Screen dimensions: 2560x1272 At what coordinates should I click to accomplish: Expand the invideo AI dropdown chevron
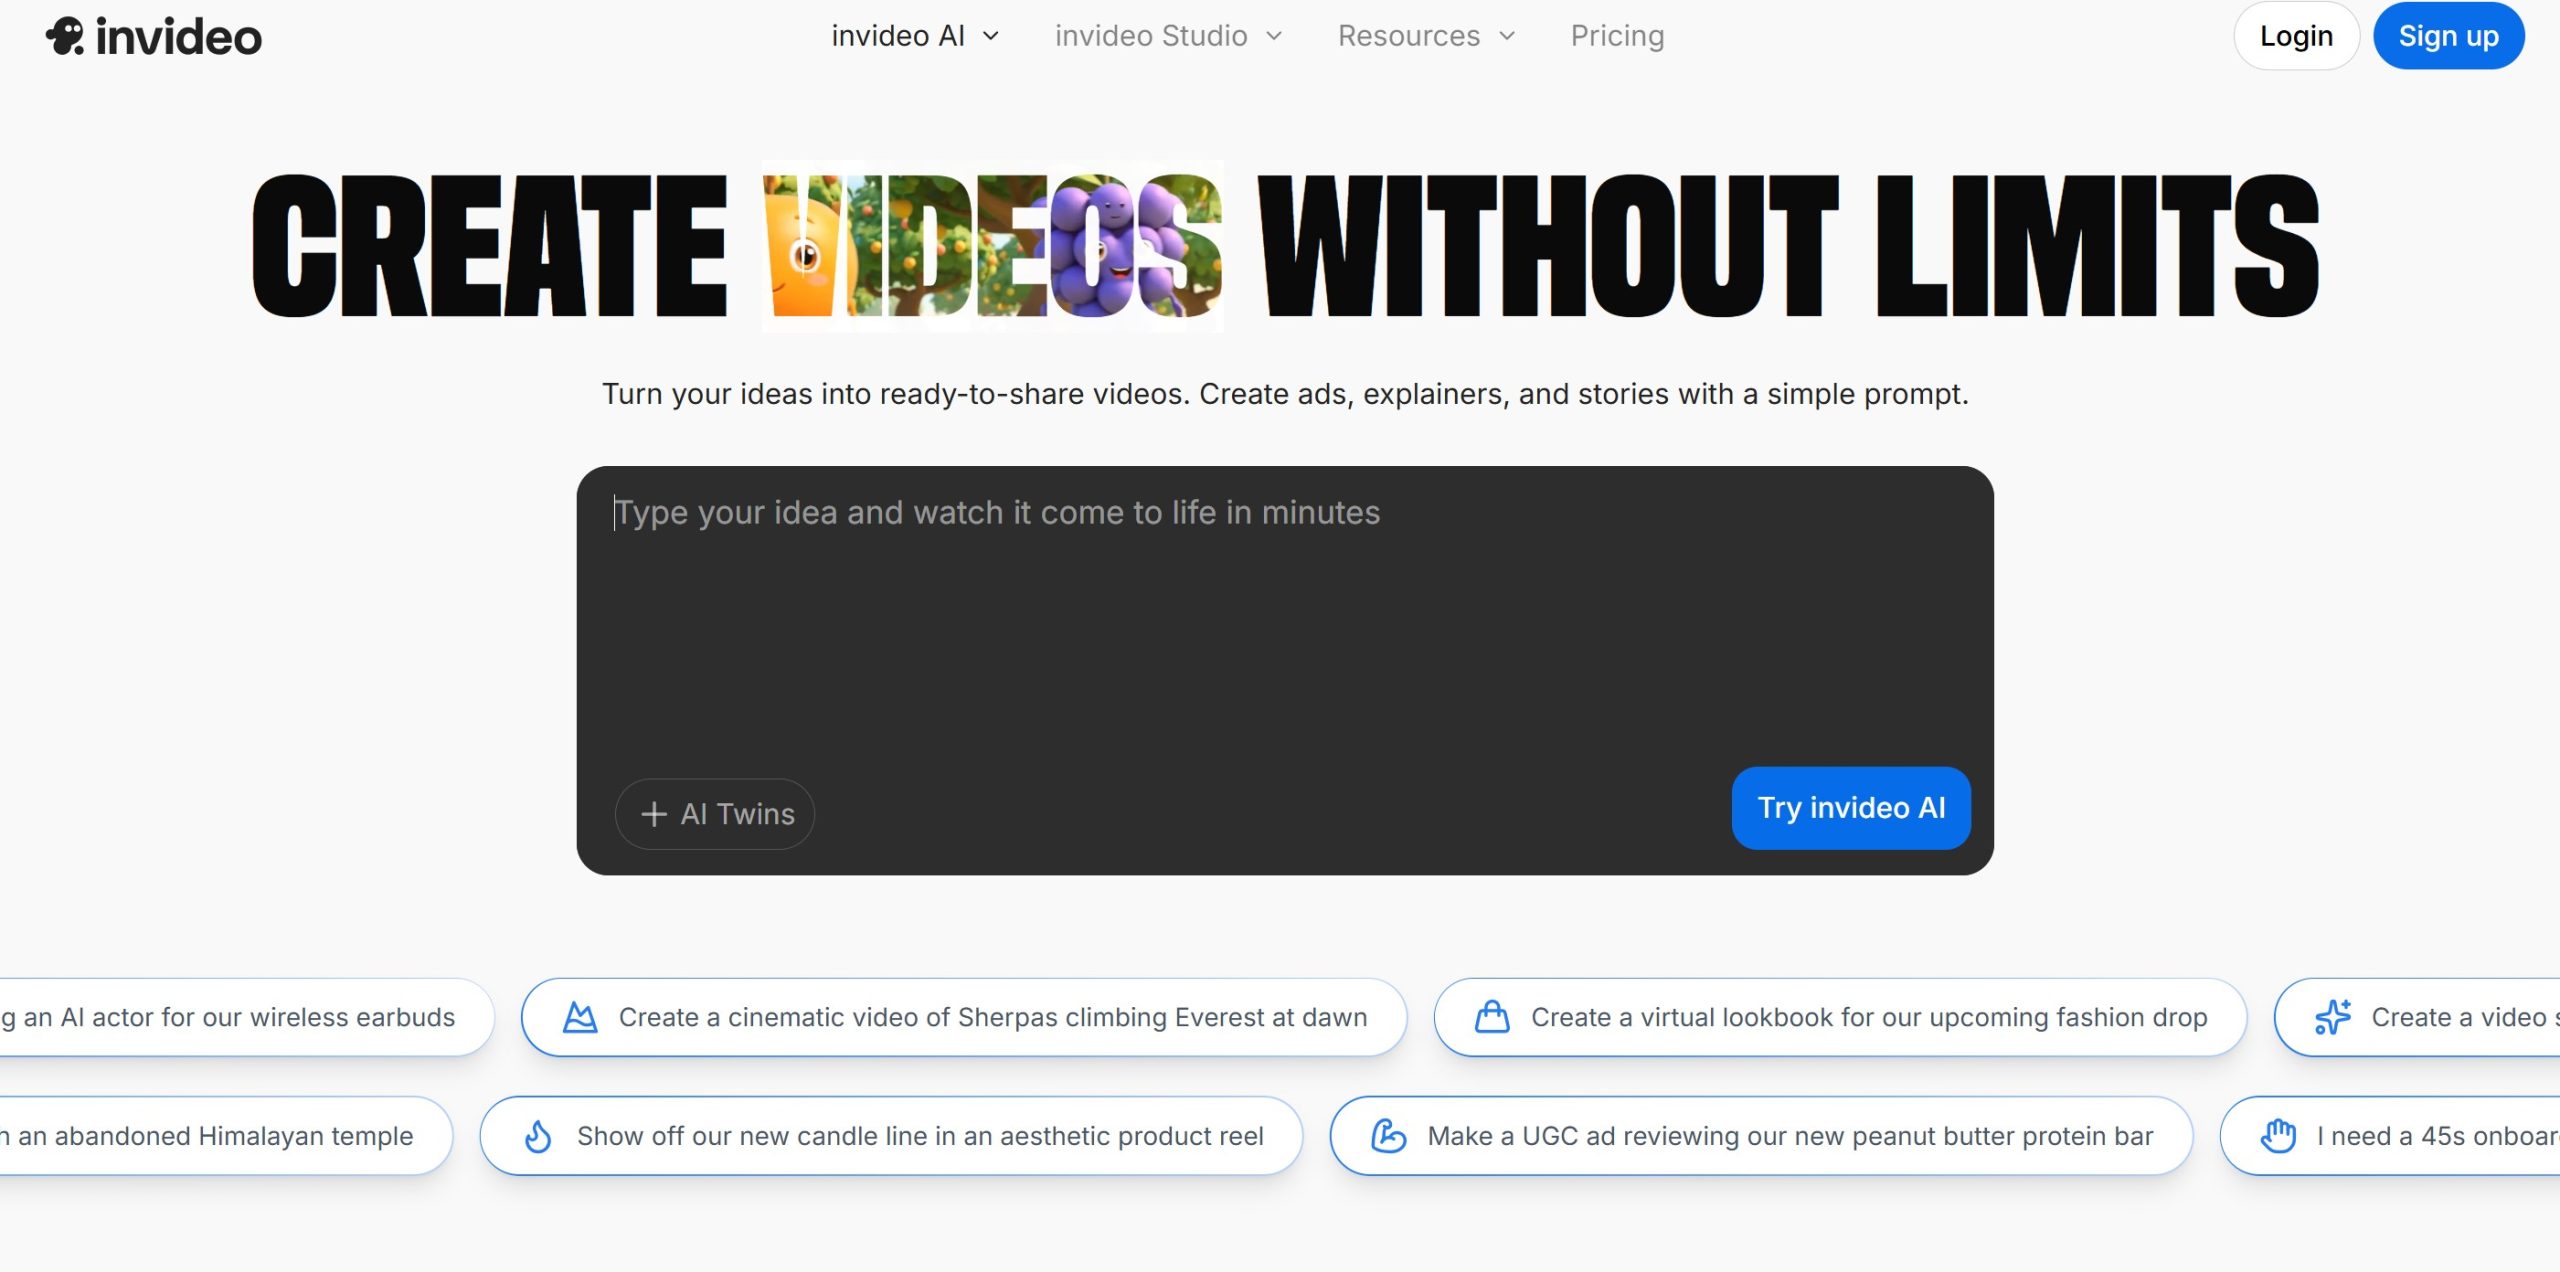point(991,37)
